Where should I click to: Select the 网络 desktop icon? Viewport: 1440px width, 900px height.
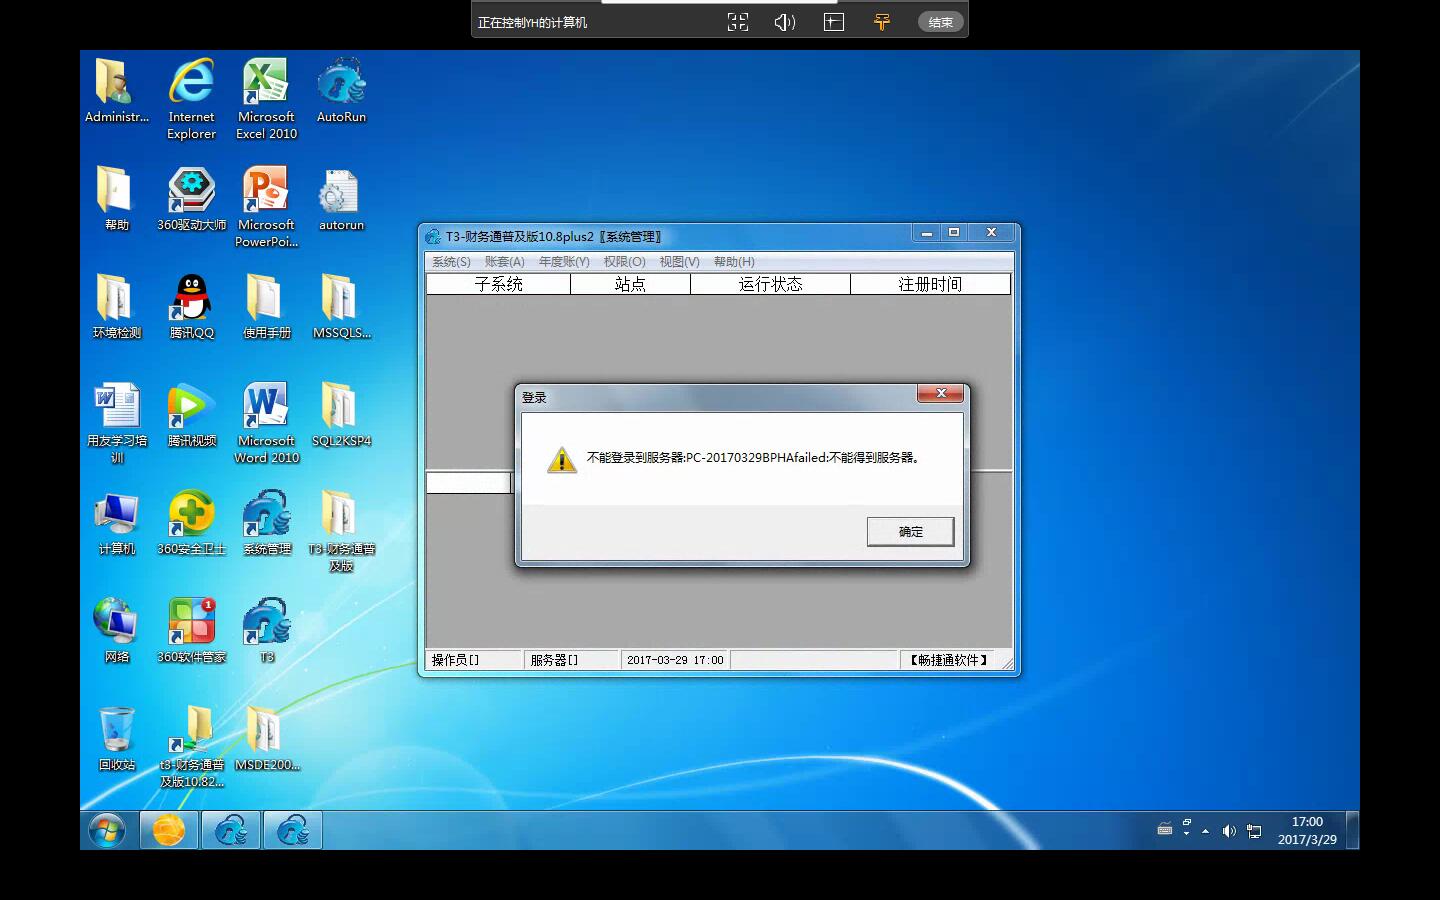(116, 631)
